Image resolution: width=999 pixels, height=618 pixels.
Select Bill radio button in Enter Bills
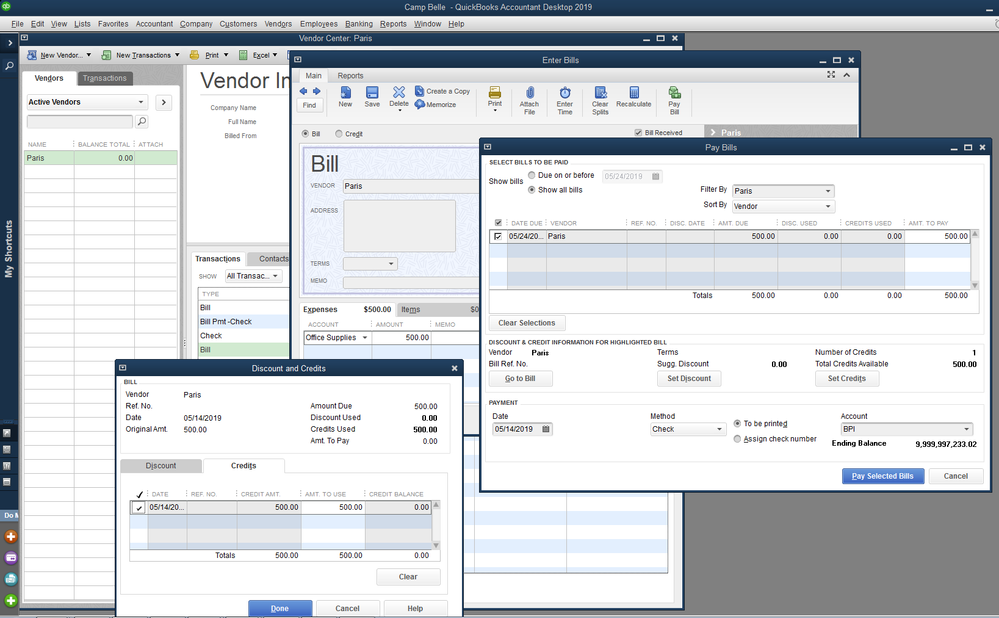[x=305, y=134]
